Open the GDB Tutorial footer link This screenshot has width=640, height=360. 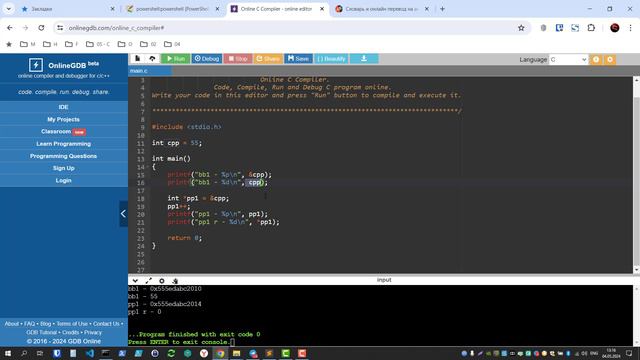coord(42,333)
